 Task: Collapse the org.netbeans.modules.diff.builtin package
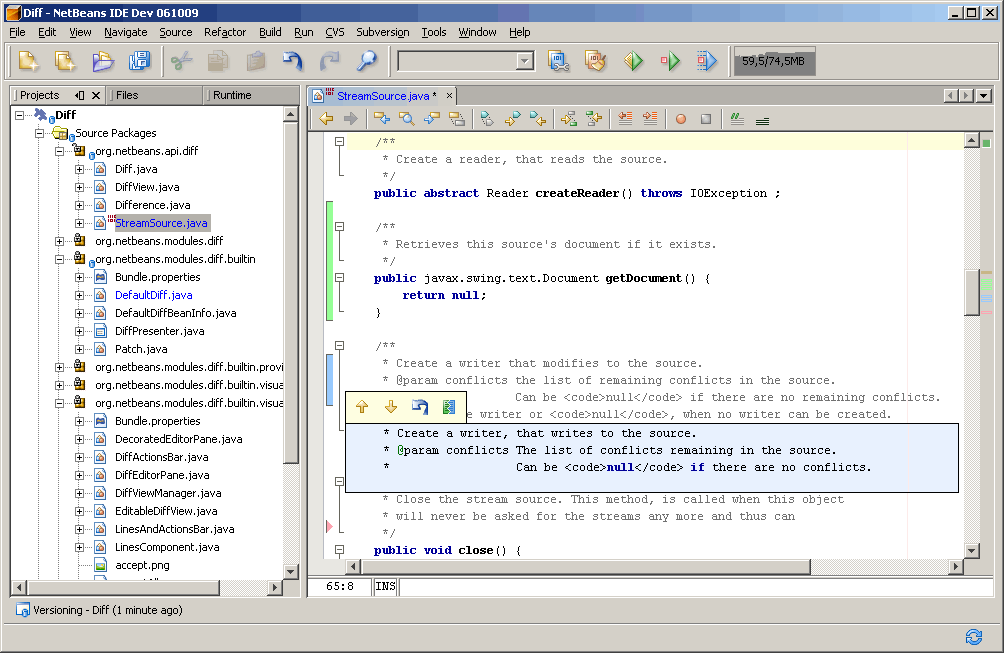(x=60, y=259)
